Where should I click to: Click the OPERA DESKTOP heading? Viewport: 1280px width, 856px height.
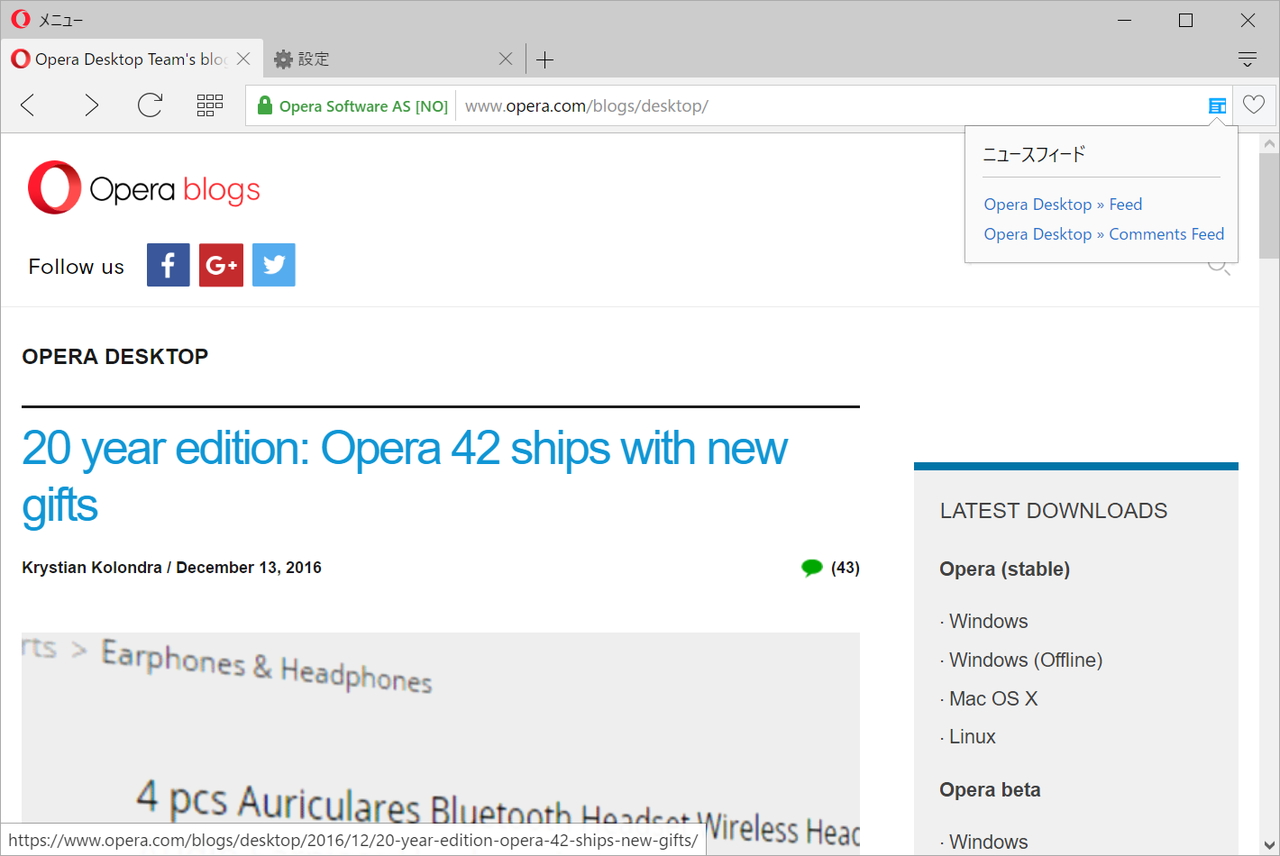[x=115, y=357]
